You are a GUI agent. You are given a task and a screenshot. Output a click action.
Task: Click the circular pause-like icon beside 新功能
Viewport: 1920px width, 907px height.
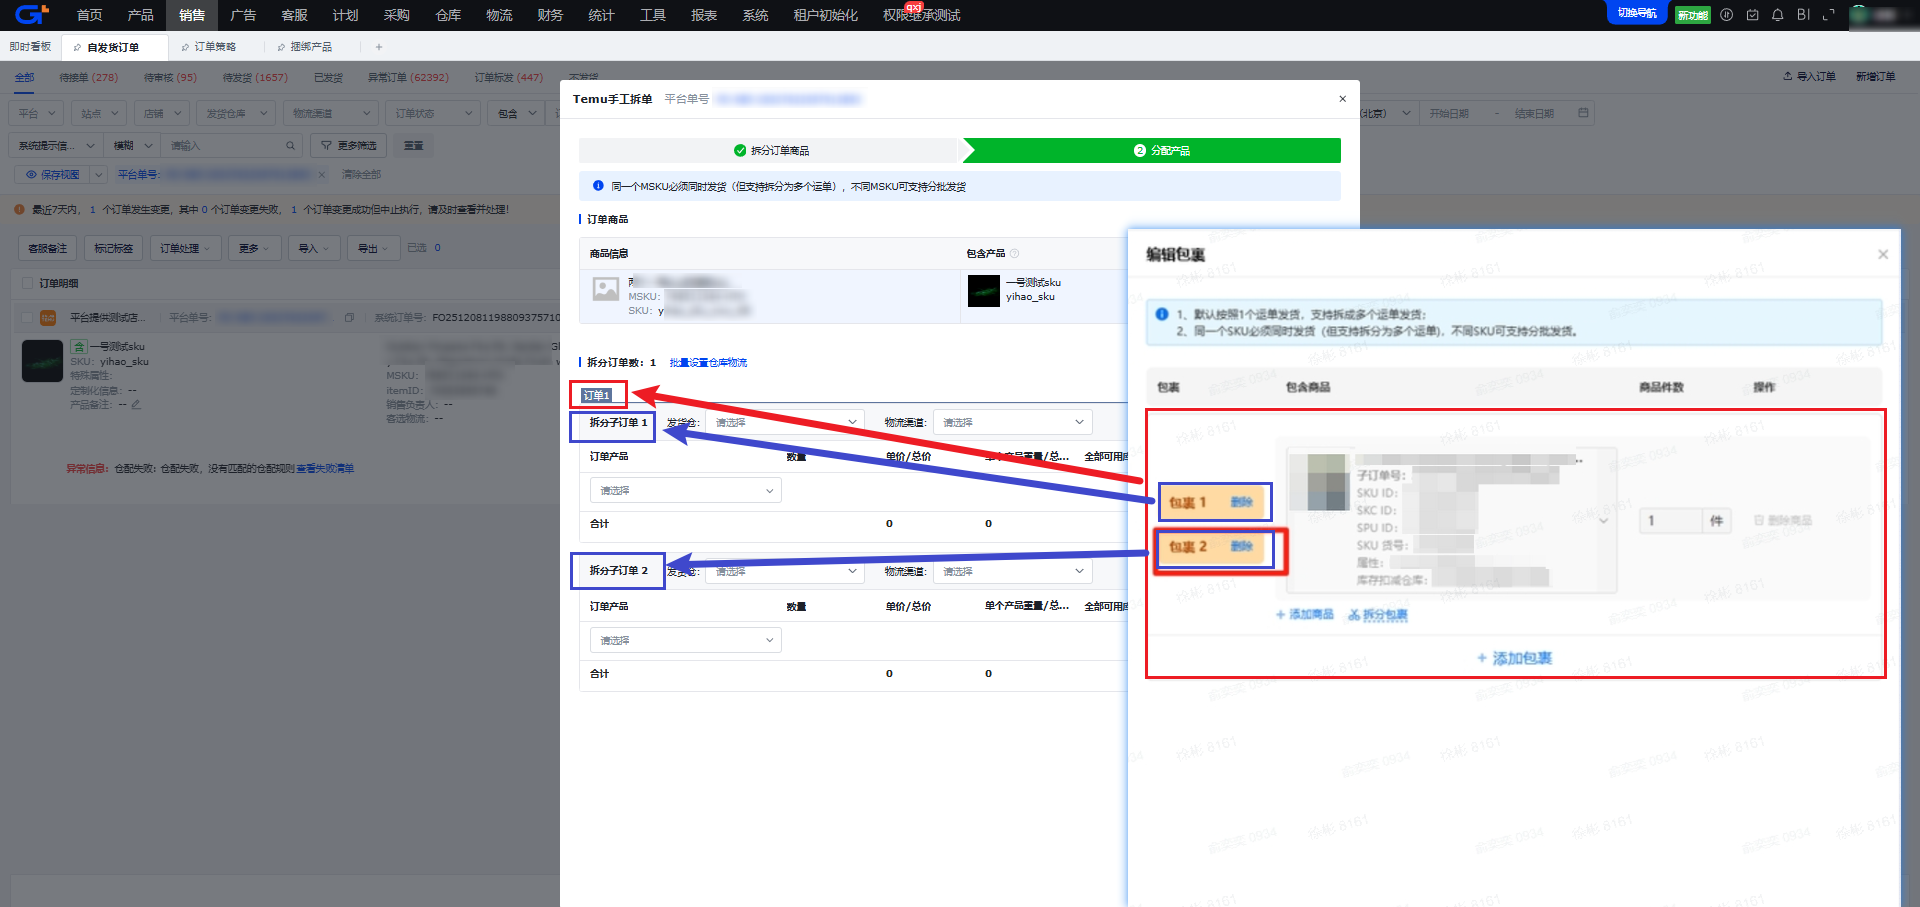pos(1726,15)
